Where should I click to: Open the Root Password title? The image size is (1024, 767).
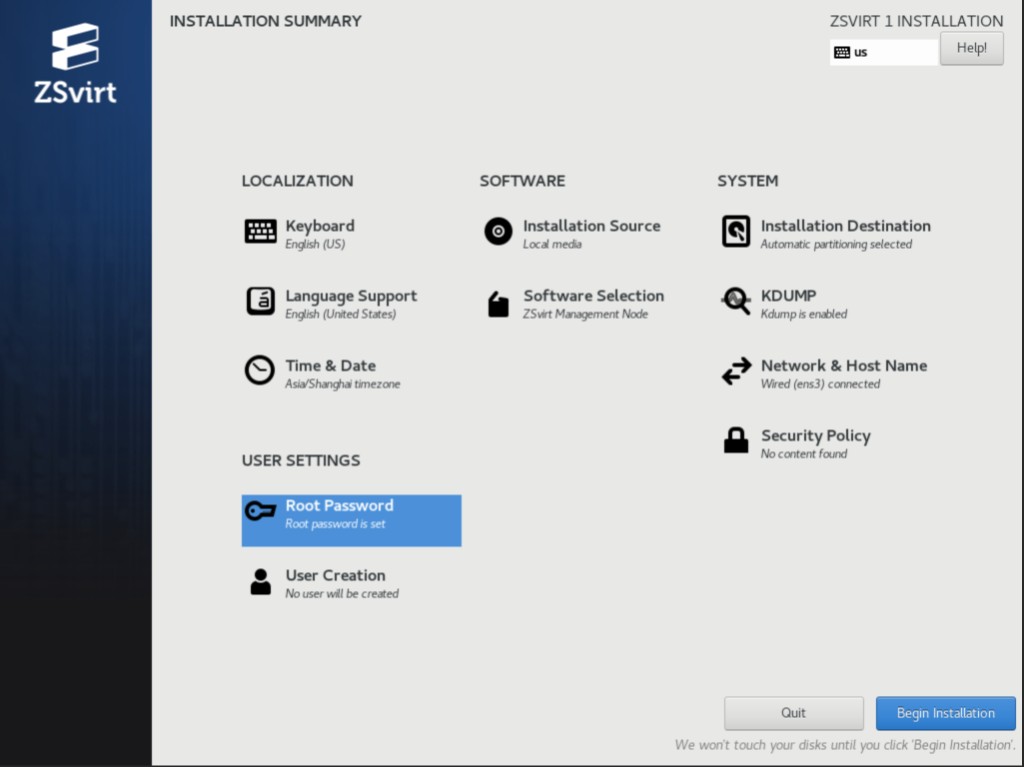(340, 506)
